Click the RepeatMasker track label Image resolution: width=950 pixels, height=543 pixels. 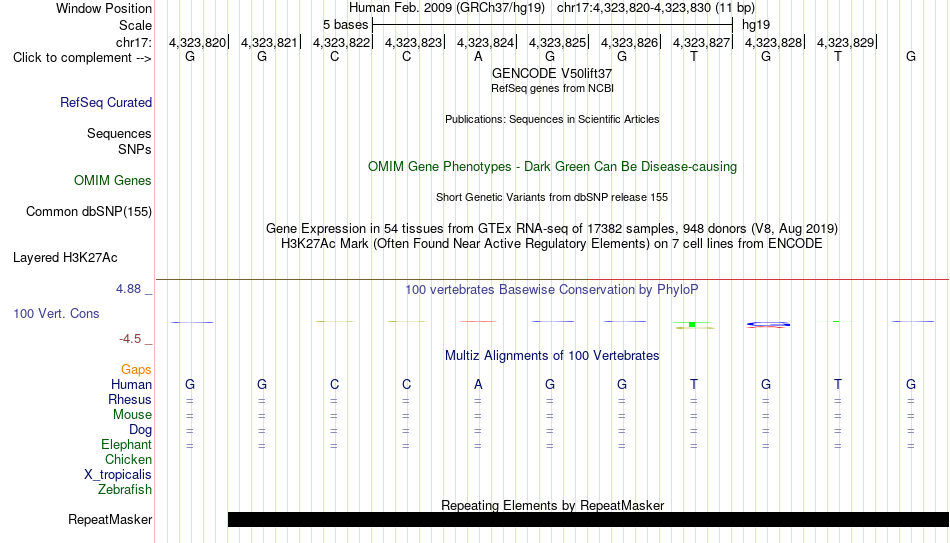point(110,519)
